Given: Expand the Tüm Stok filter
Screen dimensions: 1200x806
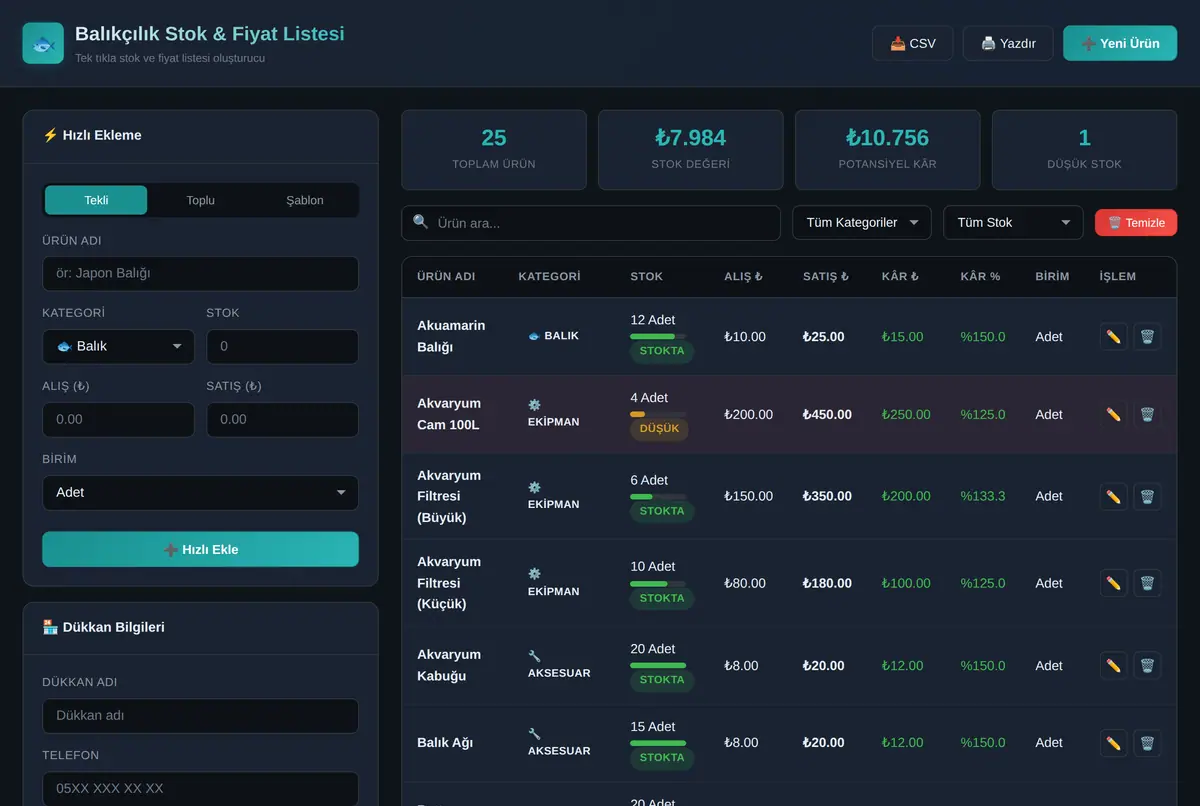Looking at the screenshot, I should point(1013,222).
